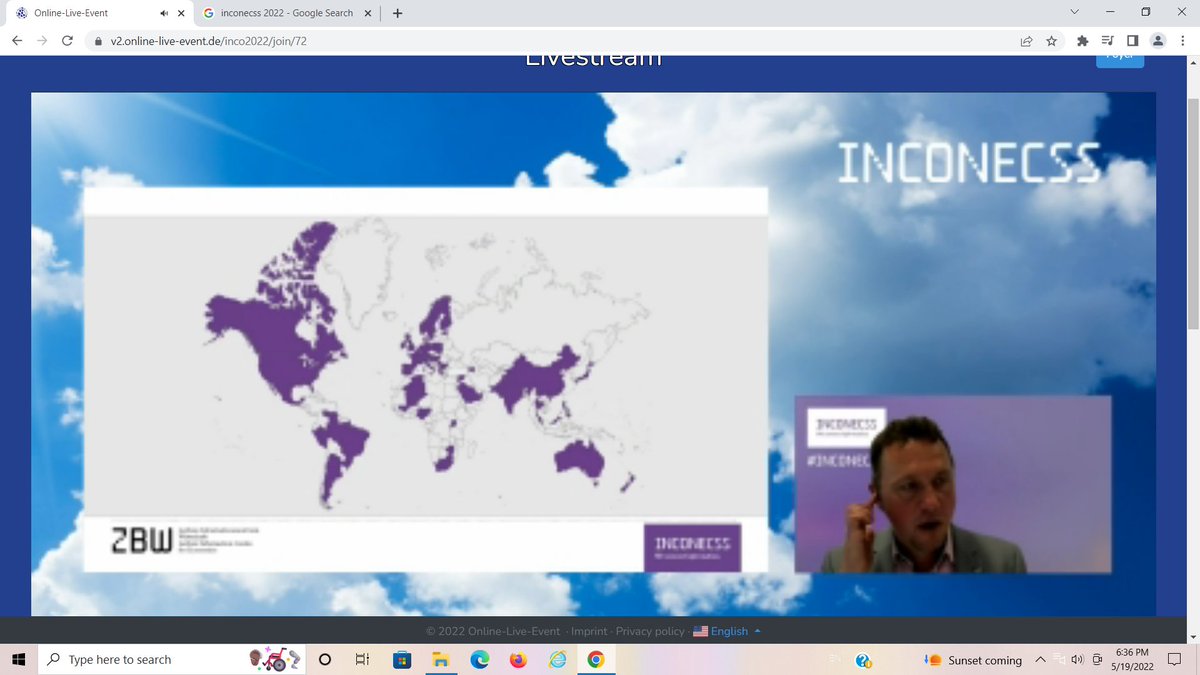1200x675 pixels.
Task: Click the world map slide in the livestream
Action: coord(425,379)
